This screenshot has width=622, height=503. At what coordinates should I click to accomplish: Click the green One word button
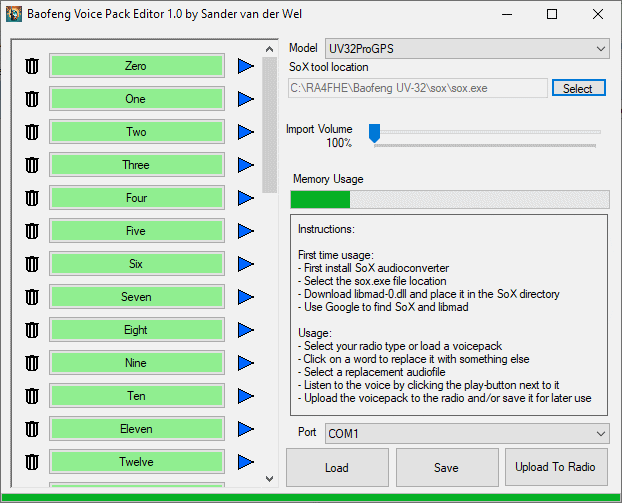click(137, 99)
